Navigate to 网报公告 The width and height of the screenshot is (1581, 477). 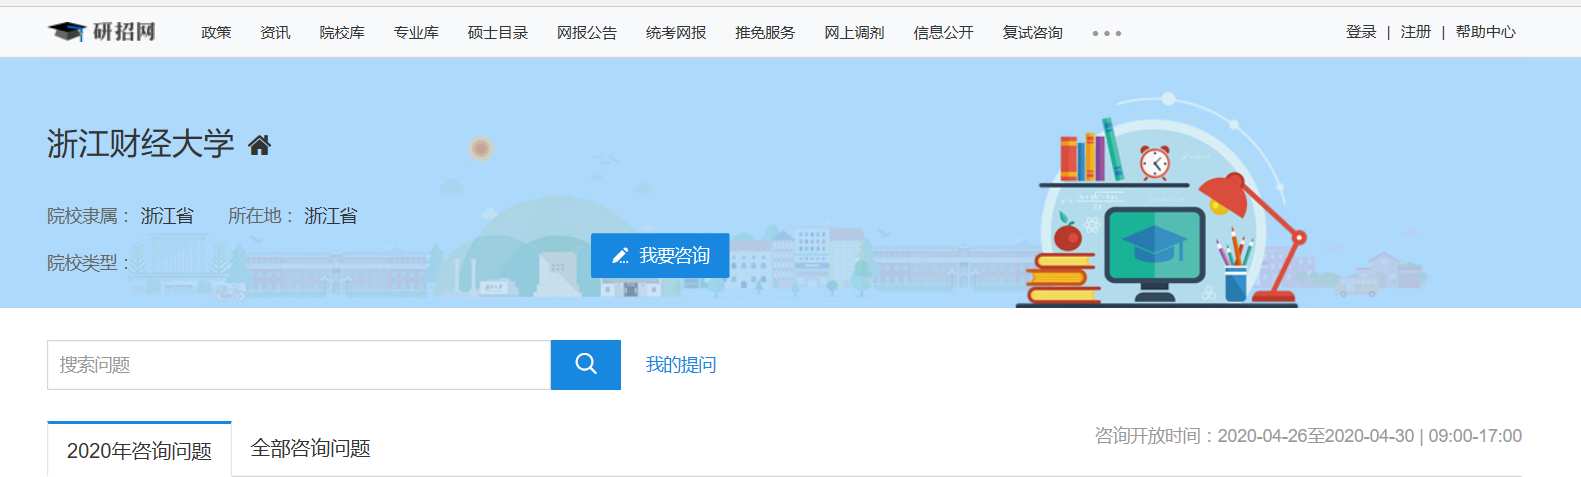click(x=587, y=33)
